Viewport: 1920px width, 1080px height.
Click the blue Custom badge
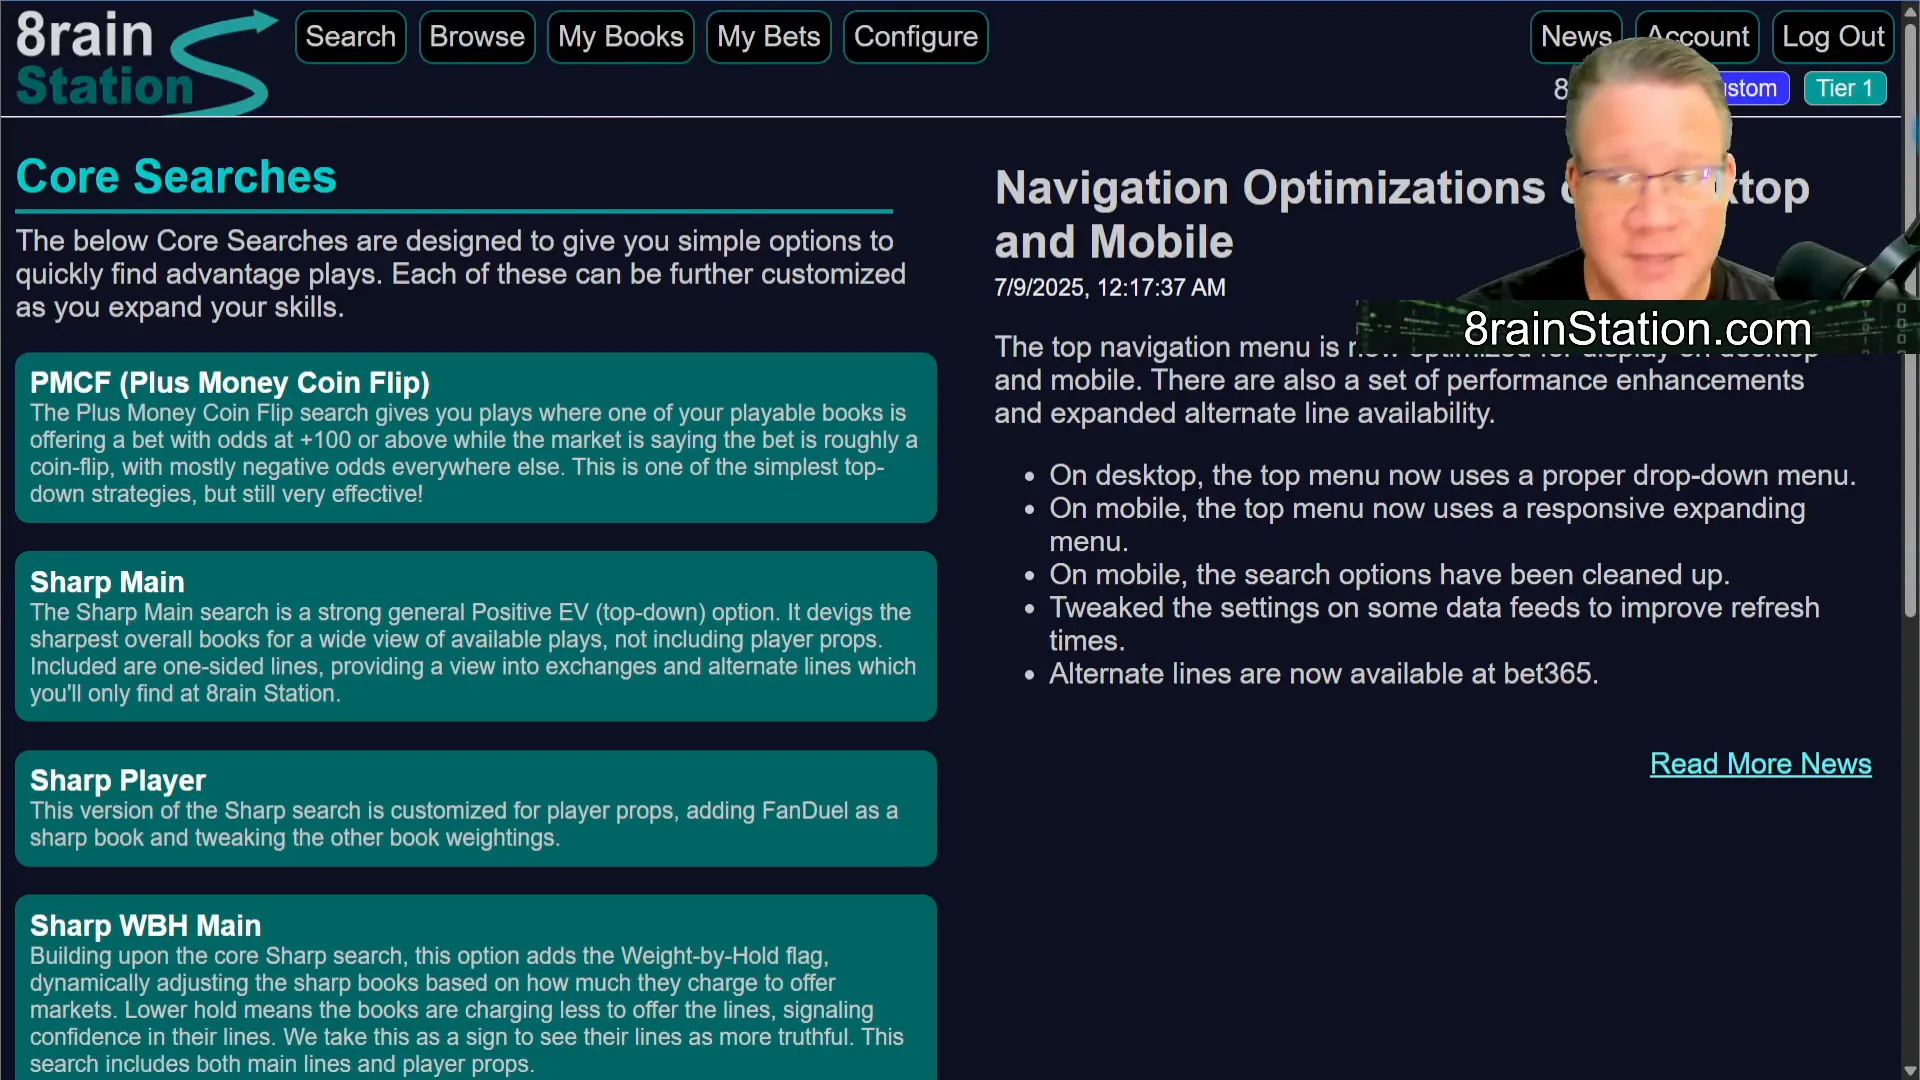click(x=1758, y=88)
